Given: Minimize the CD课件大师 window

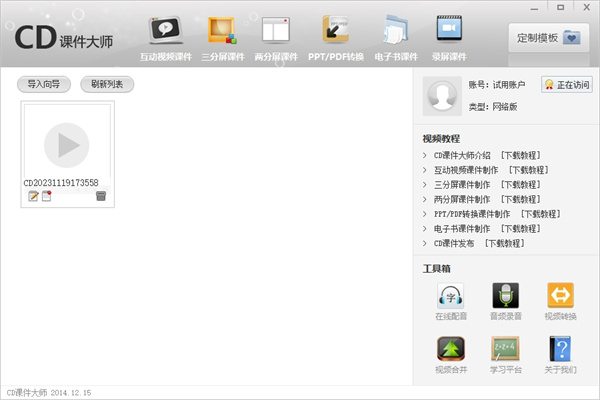Looking at the screenshot, I should pos(534,8).
